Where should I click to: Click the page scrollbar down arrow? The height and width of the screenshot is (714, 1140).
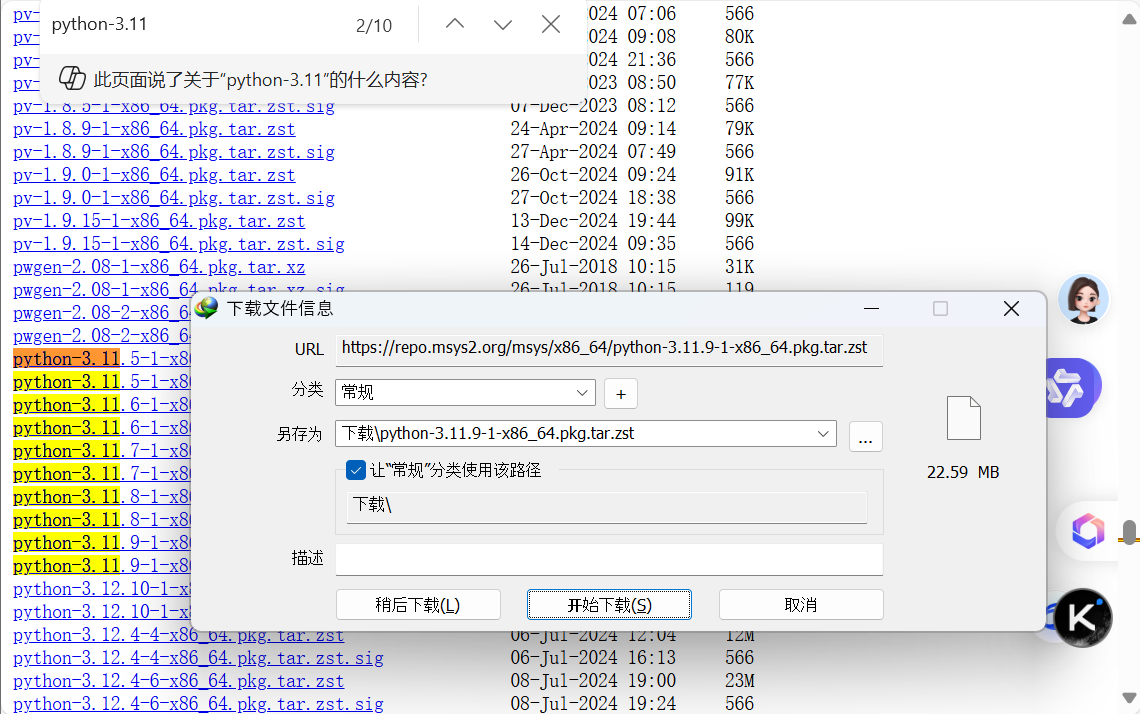click(x=1129, y=698)
